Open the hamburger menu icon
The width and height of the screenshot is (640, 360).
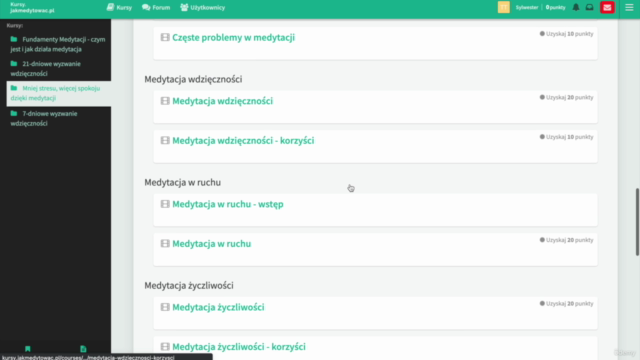pos(629,7)
